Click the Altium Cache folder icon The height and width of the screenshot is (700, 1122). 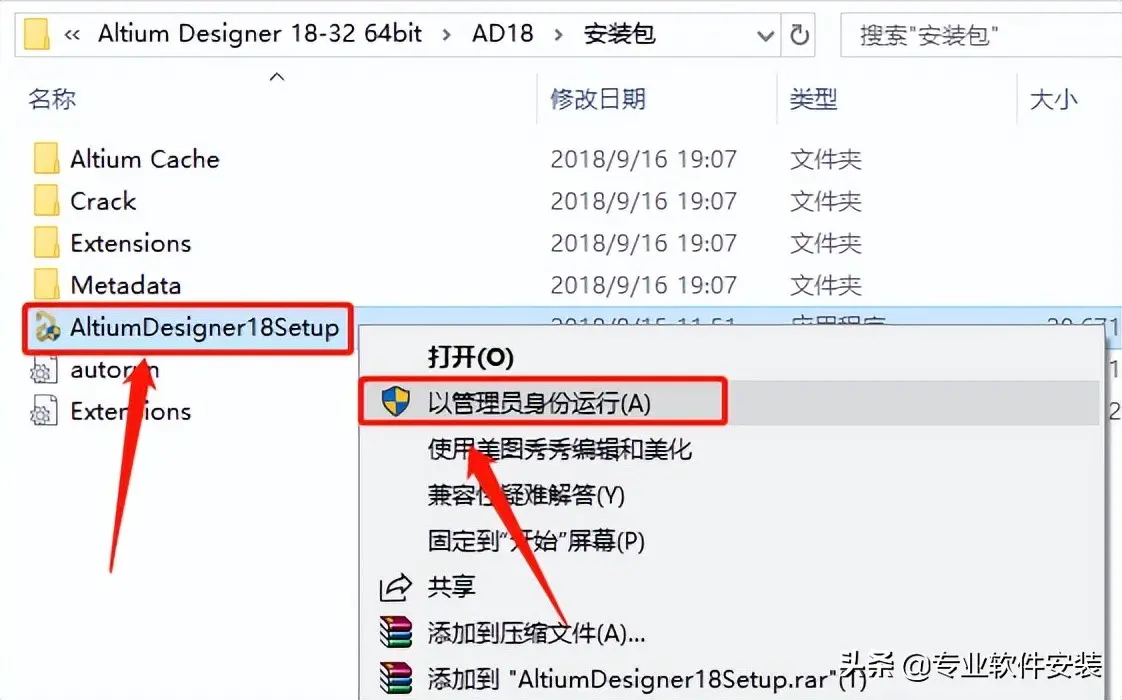click(47, 158)
